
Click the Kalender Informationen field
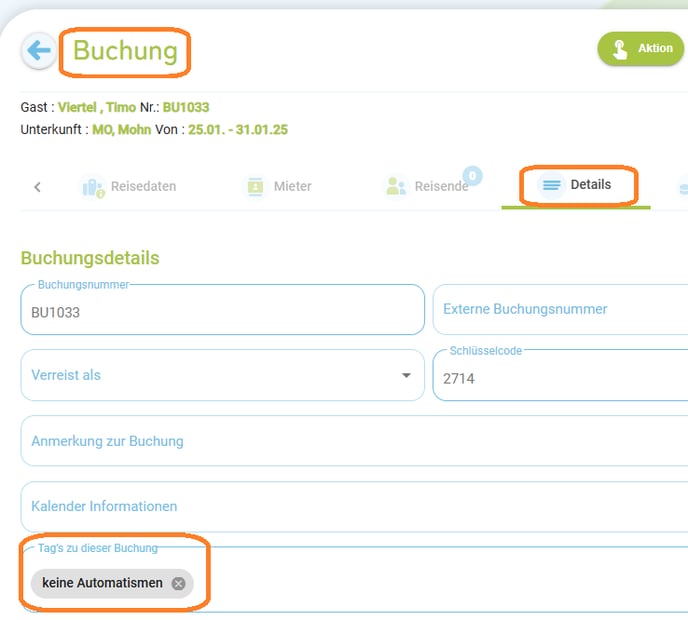point(354,506)
